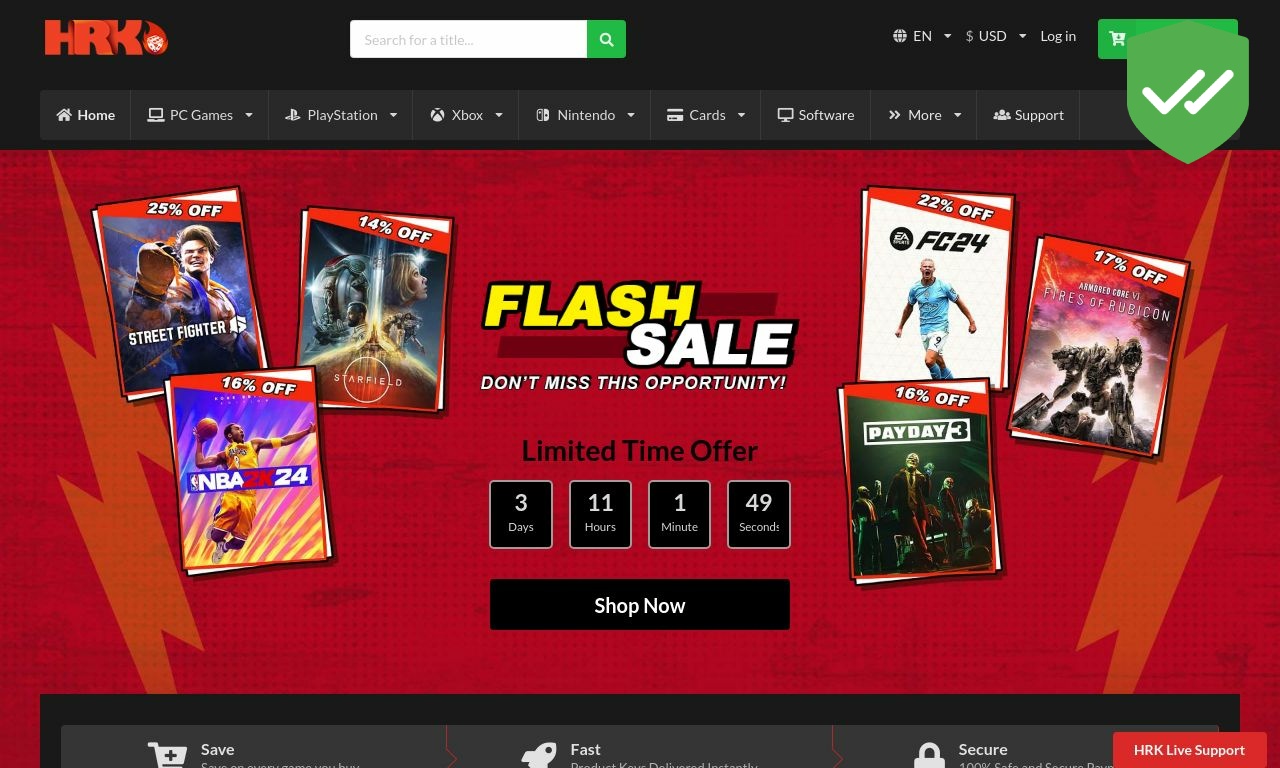The image size is (1280, 768).
Task: Click the Secure padlock icon
Action: 929,755
